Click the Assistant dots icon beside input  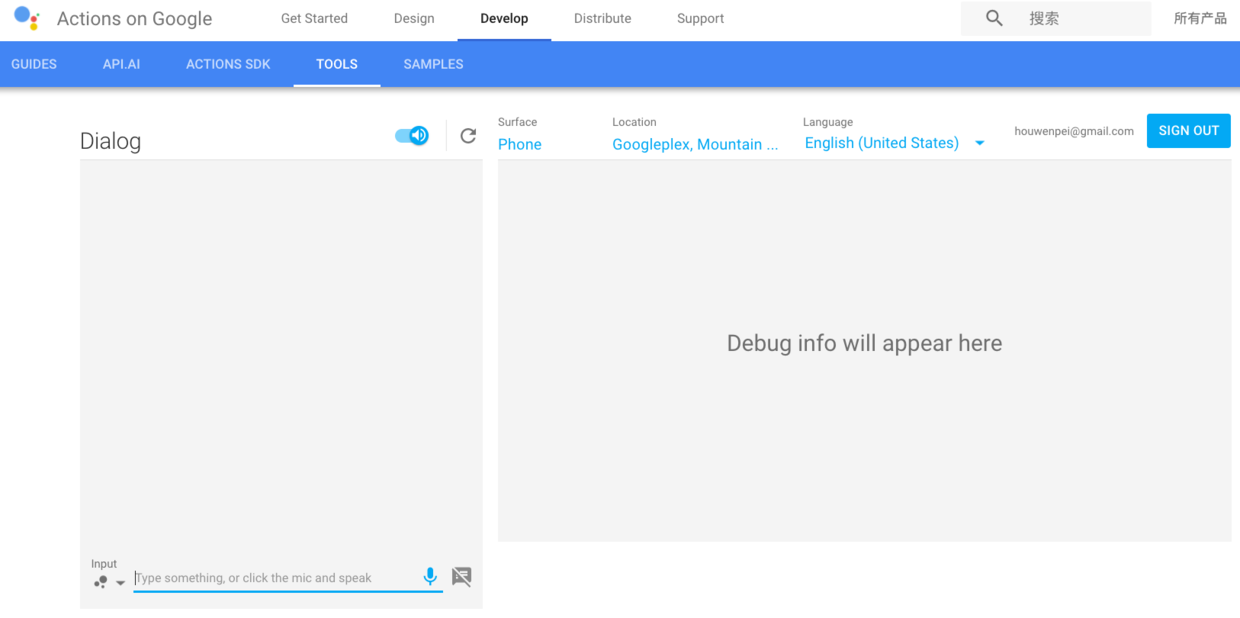point(101,582)
